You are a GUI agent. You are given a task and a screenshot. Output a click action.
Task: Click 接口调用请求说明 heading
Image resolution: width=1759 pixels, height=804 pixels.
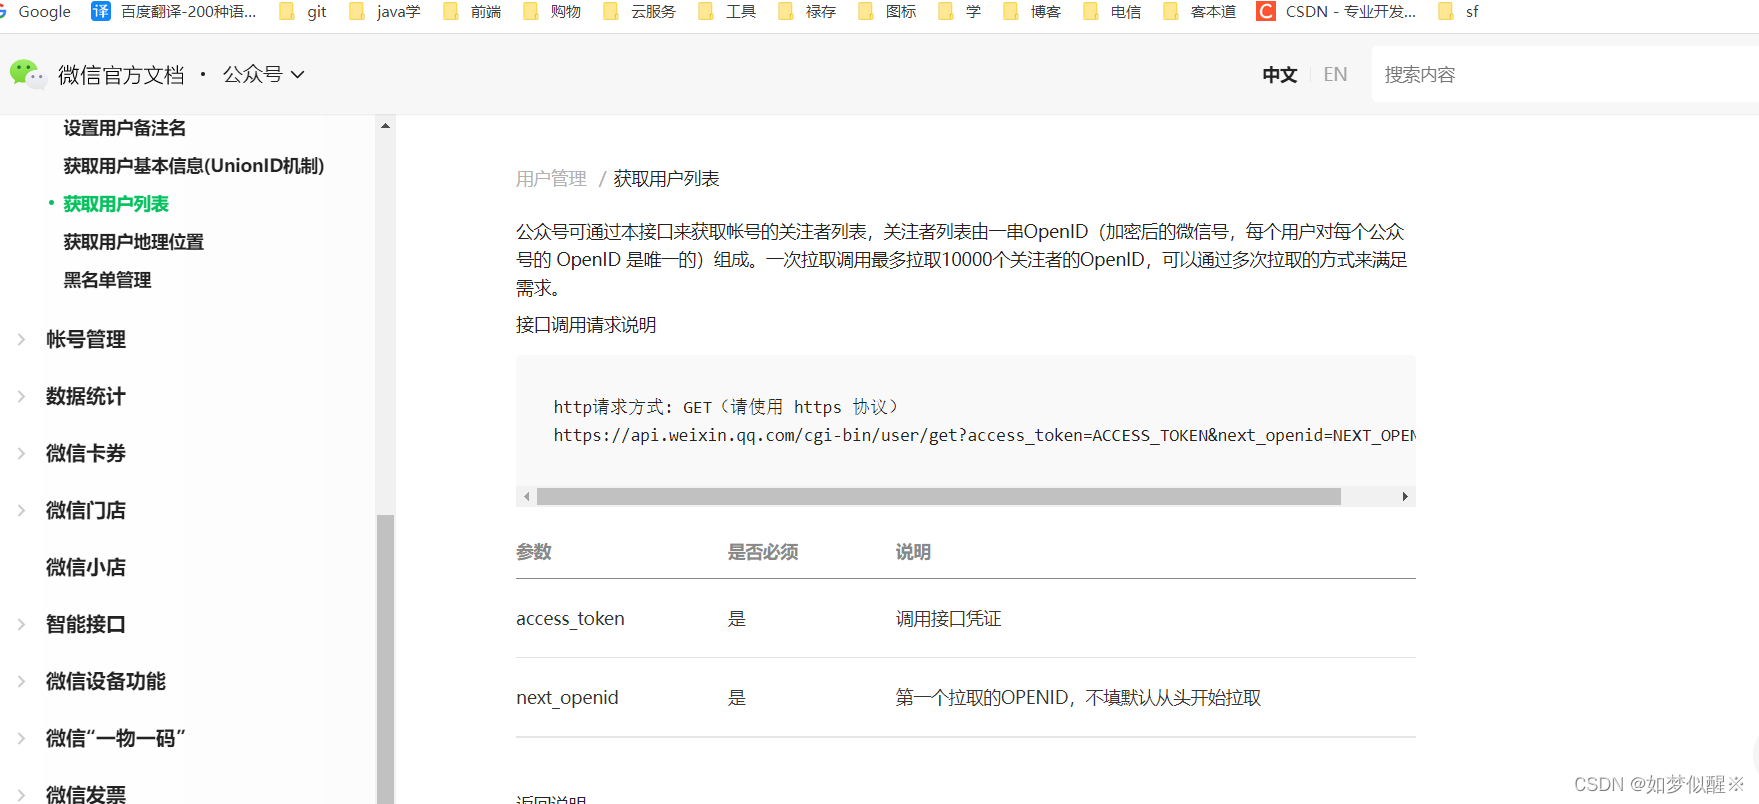pos(586,325)
